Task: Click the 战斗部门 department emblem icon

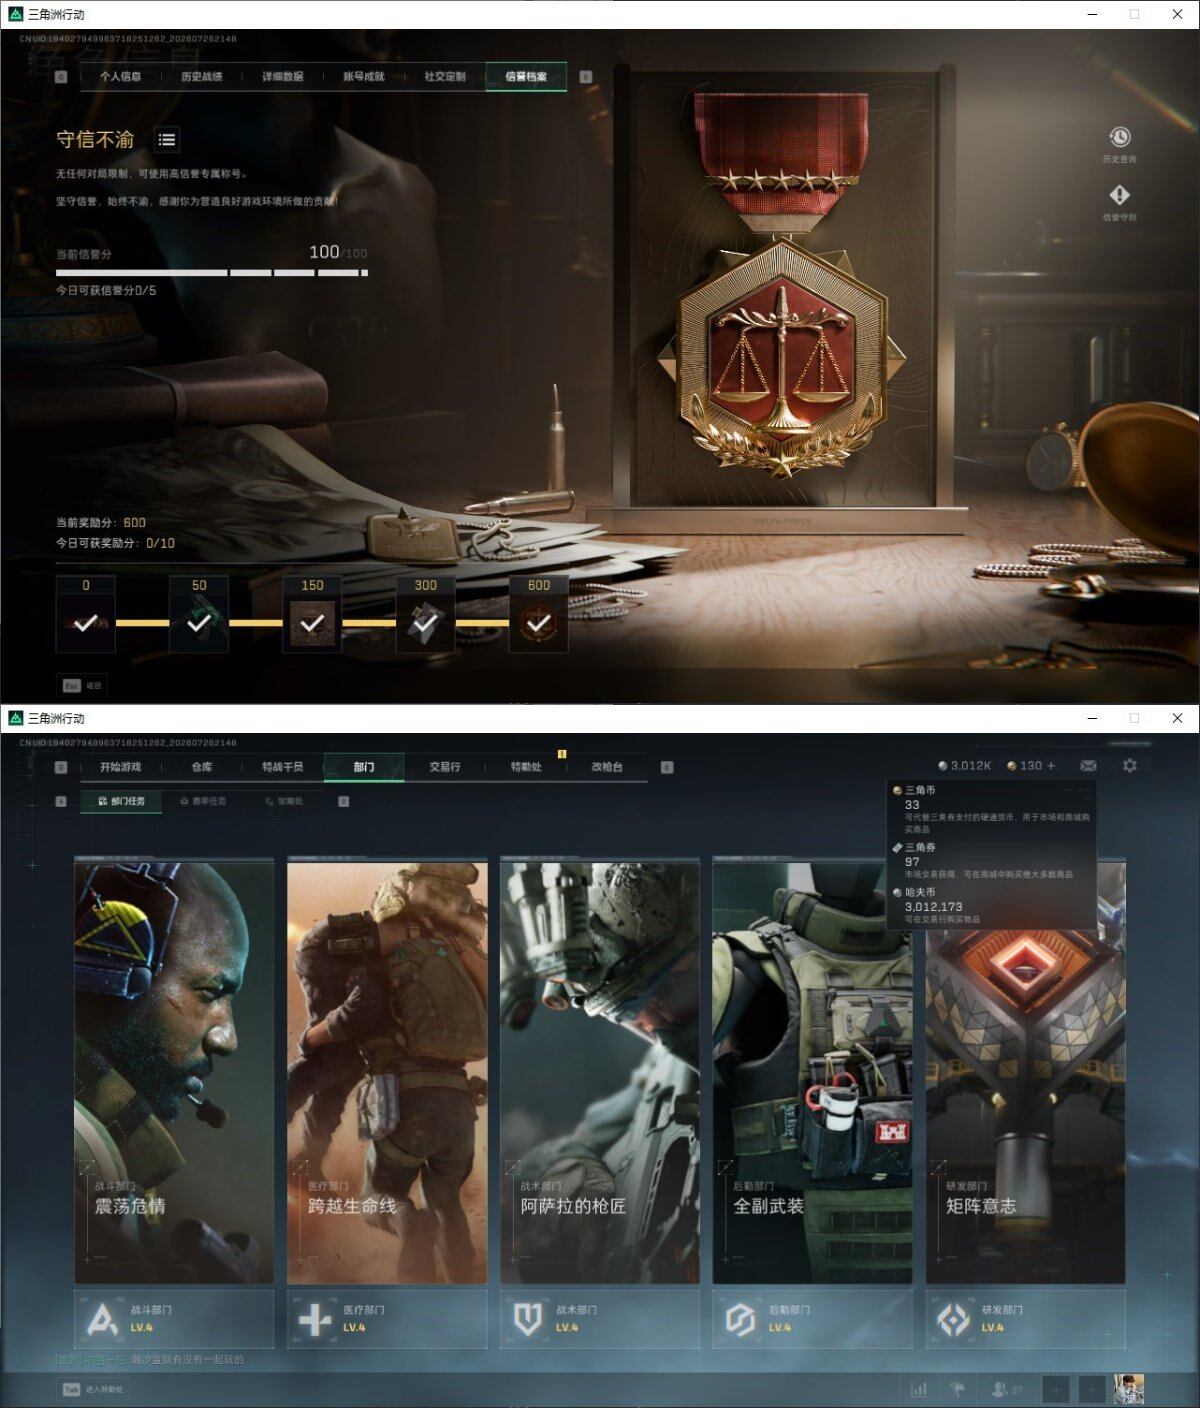Action: pyautogui.click(x=103, y=1319)
